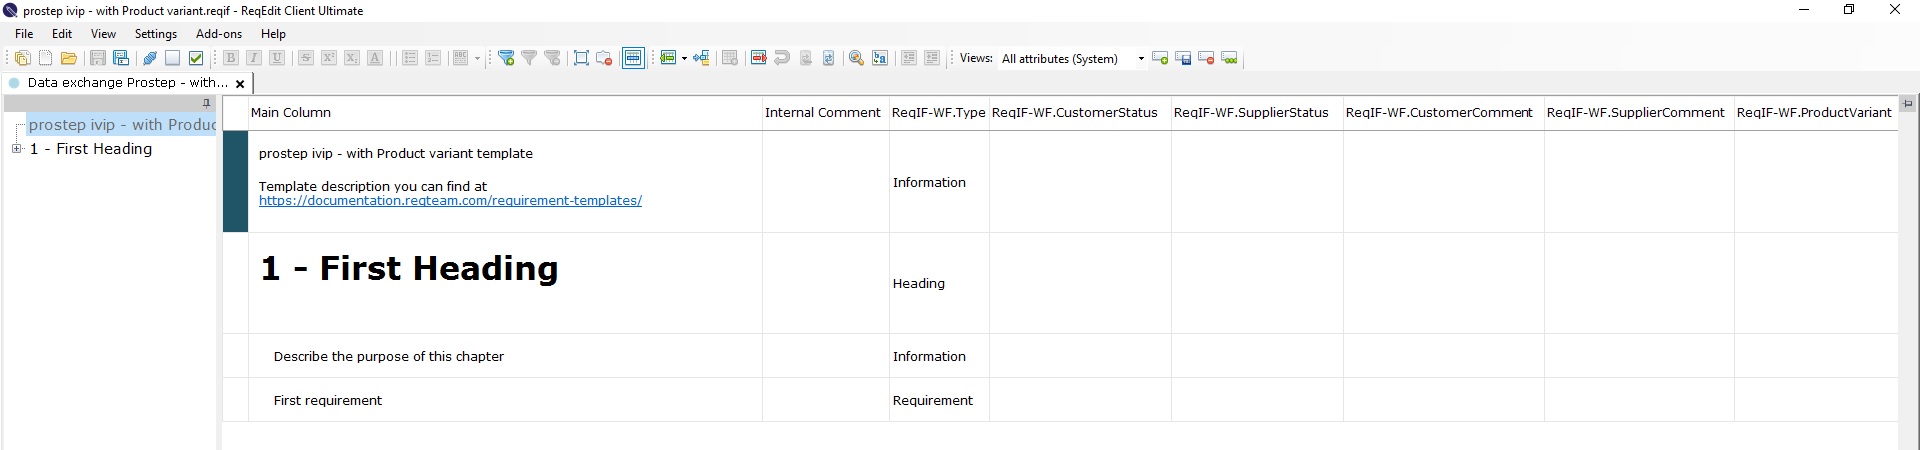Image resolution: width=1920 pixels, height=450 pixels.
Task: Open the View menu
Action: (103, 34)
